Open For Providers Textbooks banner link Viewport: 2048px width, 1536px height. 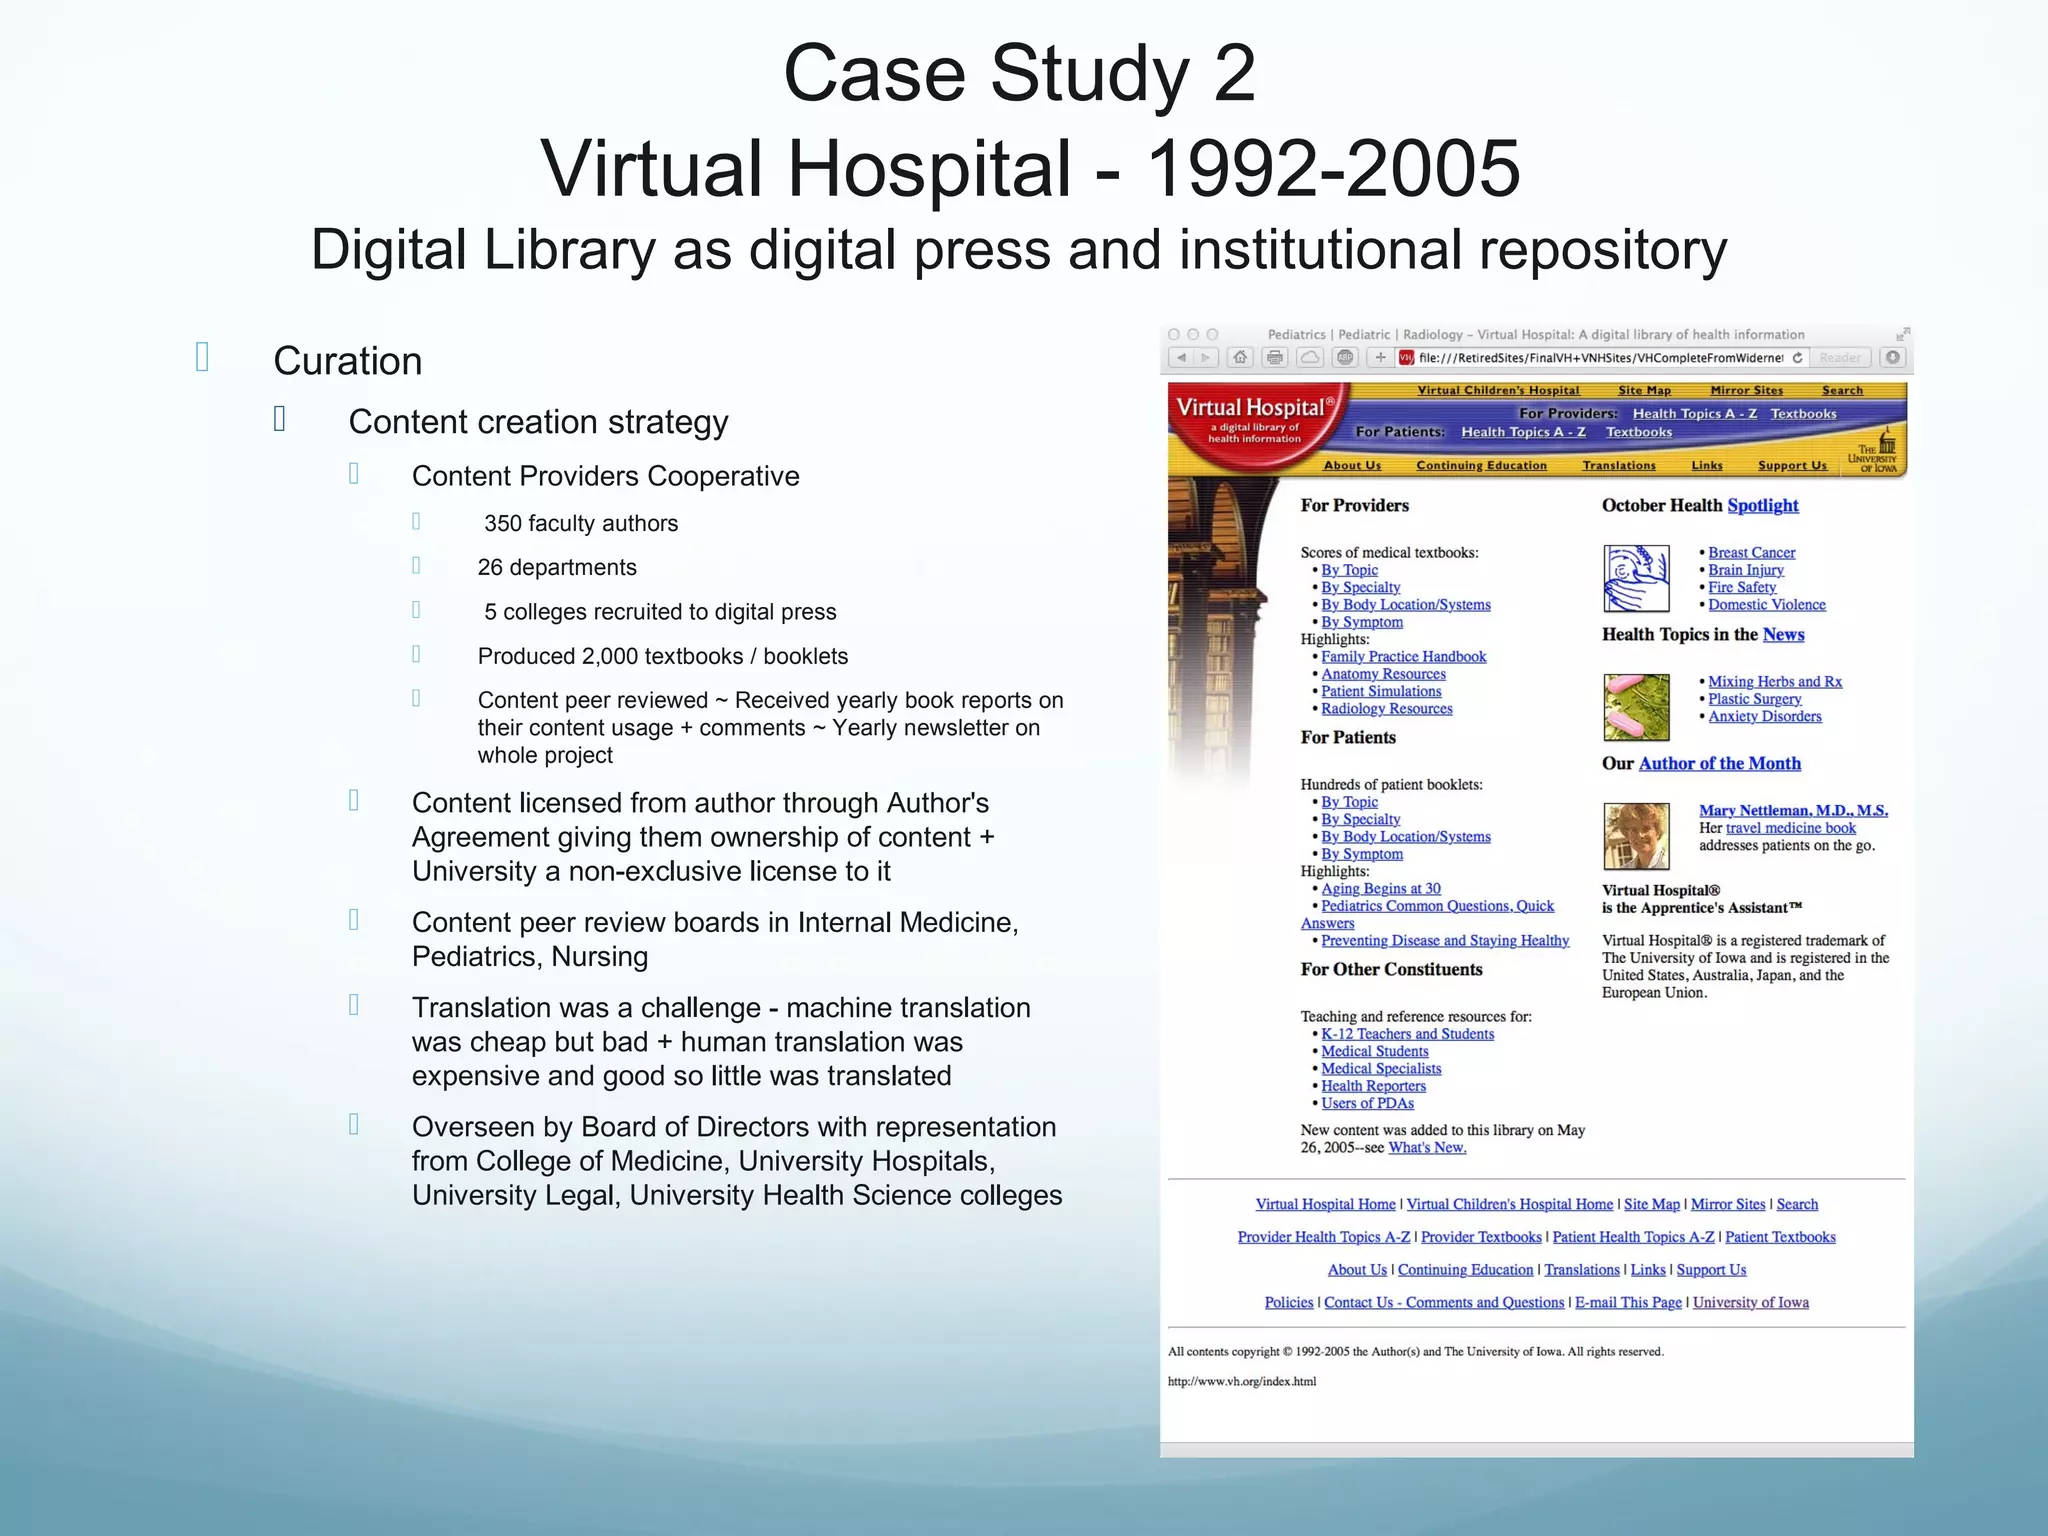pos(1803,414)
